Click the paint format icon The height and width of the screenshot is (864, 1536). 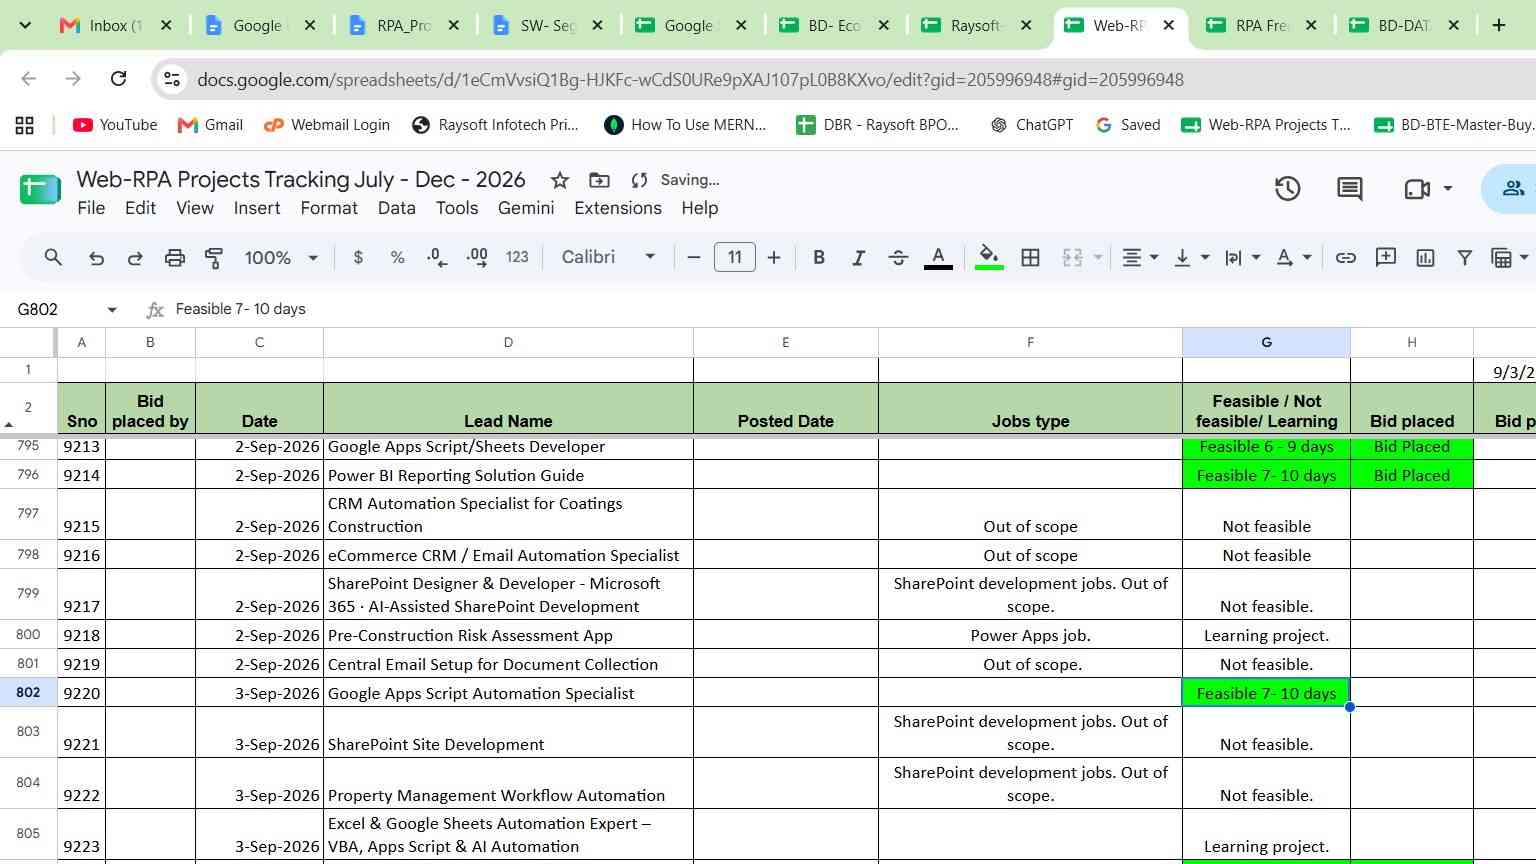click(214, 258)
